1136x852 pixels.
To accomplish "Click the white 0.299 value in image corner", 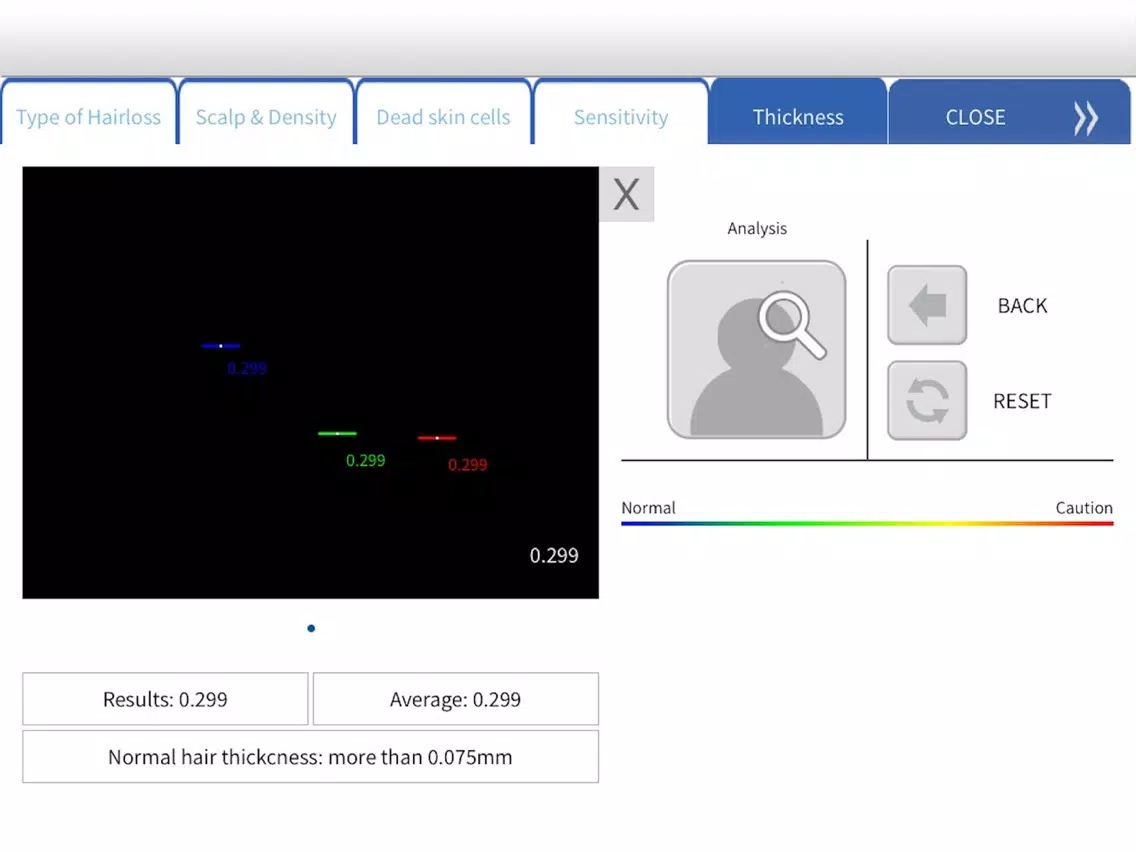I will [554, 556].
